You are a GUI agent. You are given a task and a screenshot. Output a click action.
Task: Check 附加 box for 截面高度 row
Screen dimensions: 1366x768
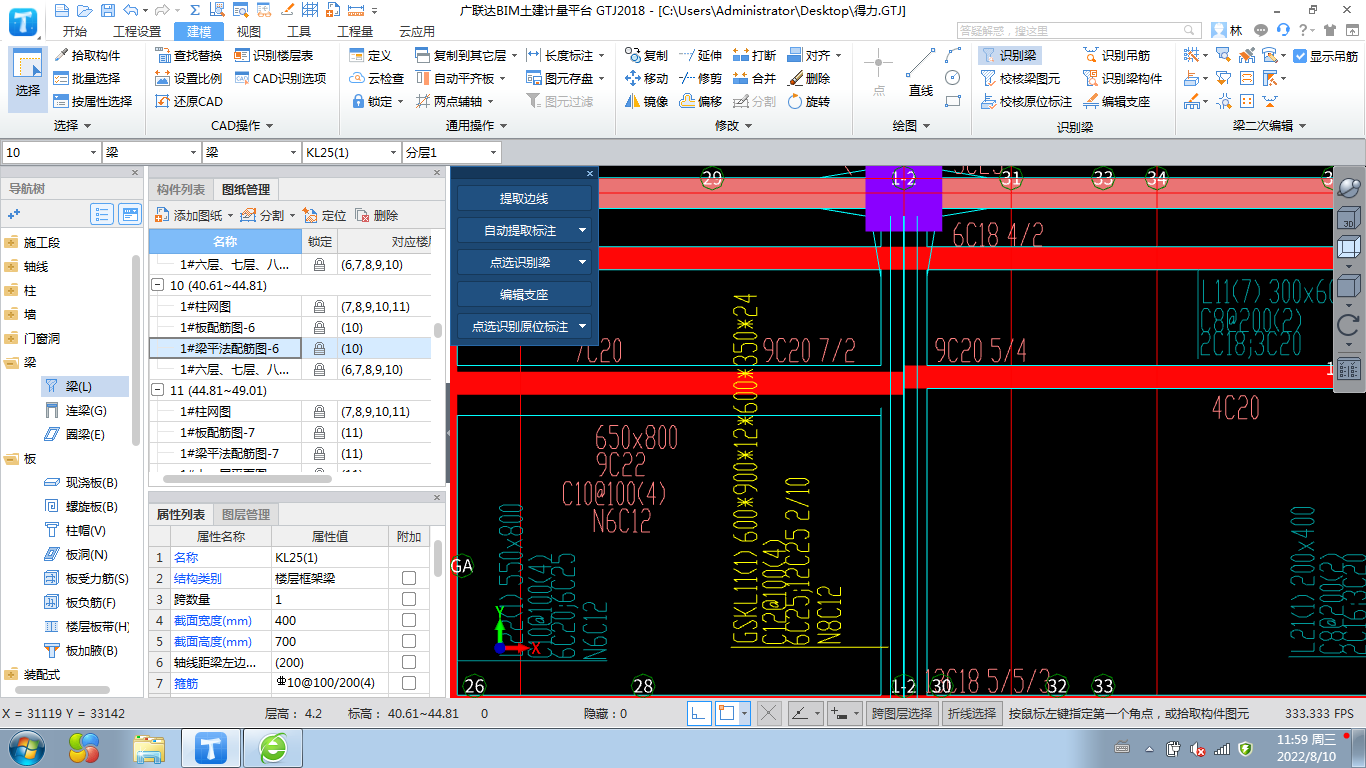point(409,641)
